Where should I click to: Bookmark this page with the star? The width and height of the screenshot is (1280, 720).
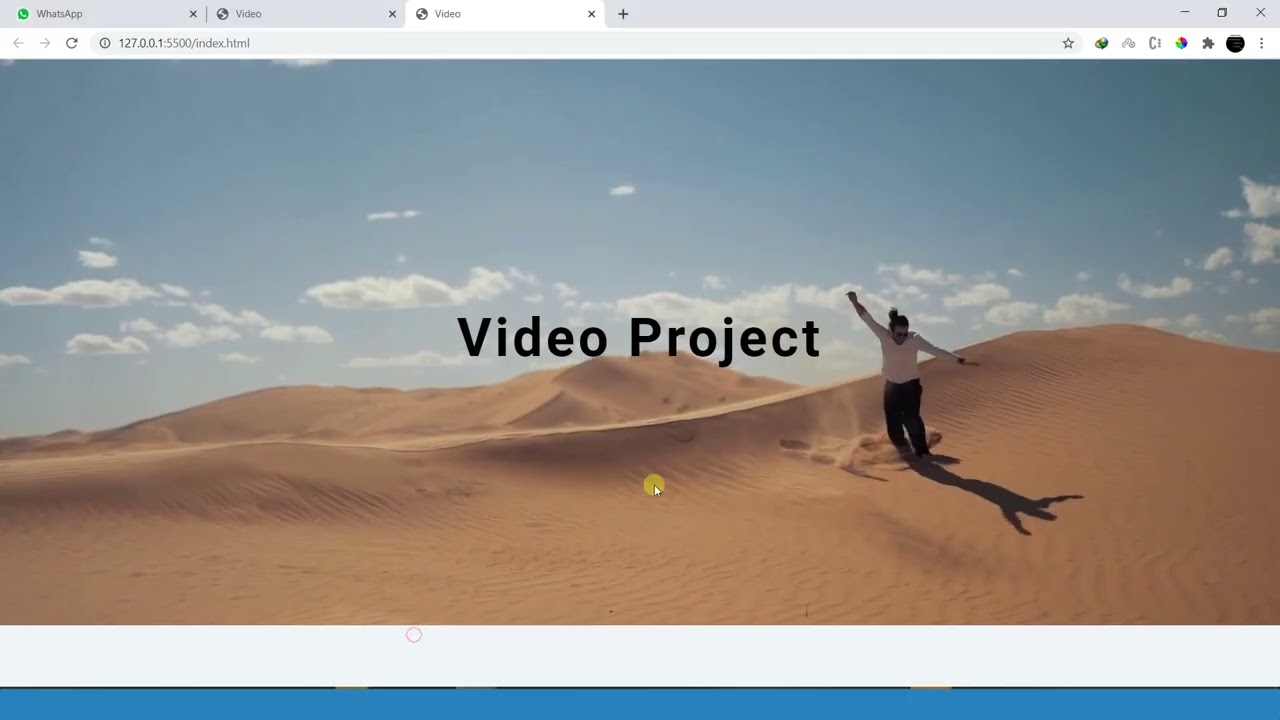click(x=1068, y=43)
